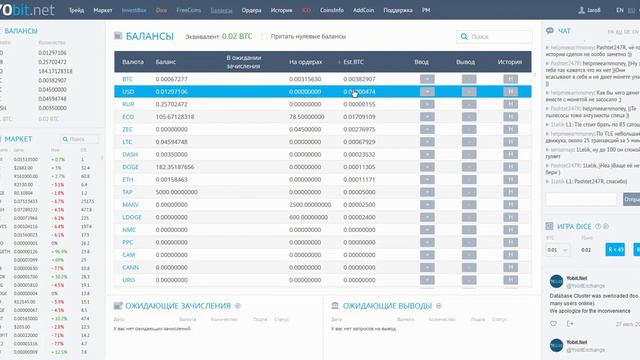Screen dimensions: 640x360
Task: Switch site language to EN
Action: tap(620, 10)
